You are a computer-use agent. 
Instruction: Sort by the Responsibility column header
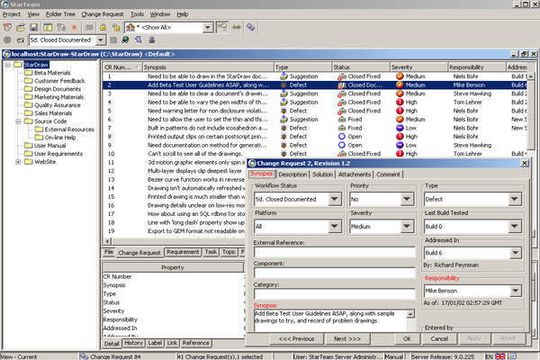click(x=476, y=67)
